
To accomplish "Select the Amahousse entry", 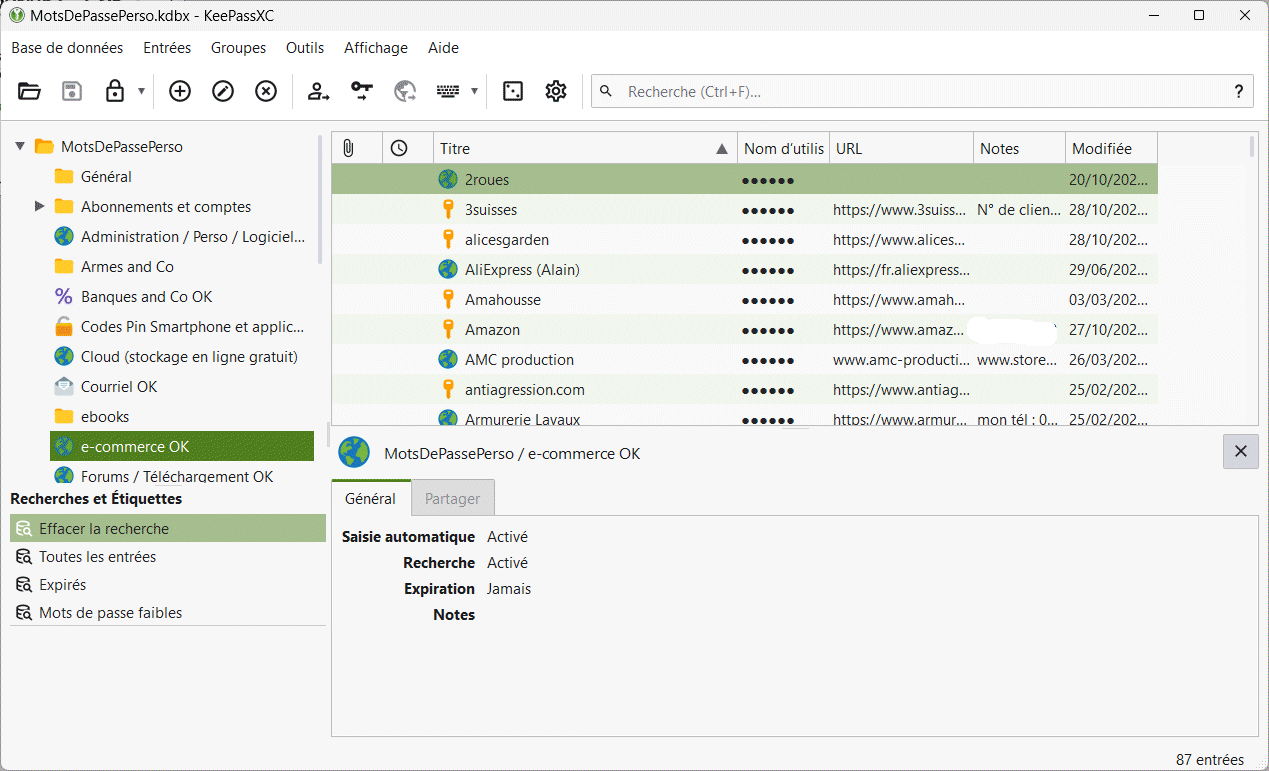I will (745, 300).
